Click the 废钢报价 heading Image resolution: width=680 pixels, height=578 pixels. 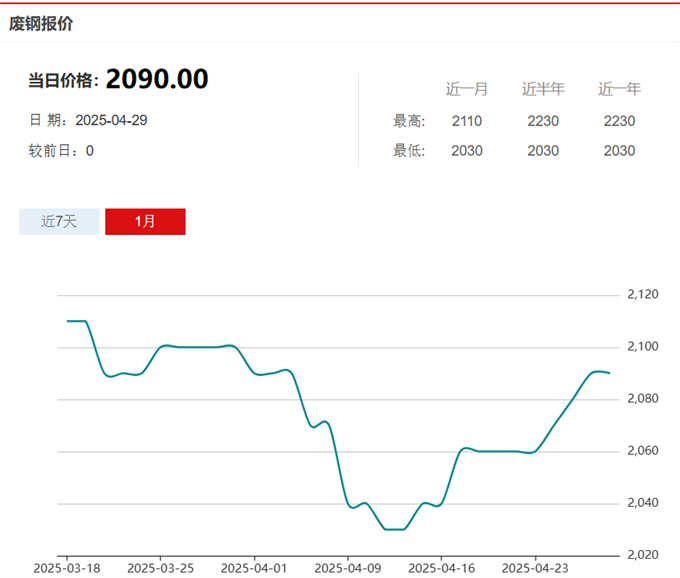pyautogui.click(x=41, y=23)
